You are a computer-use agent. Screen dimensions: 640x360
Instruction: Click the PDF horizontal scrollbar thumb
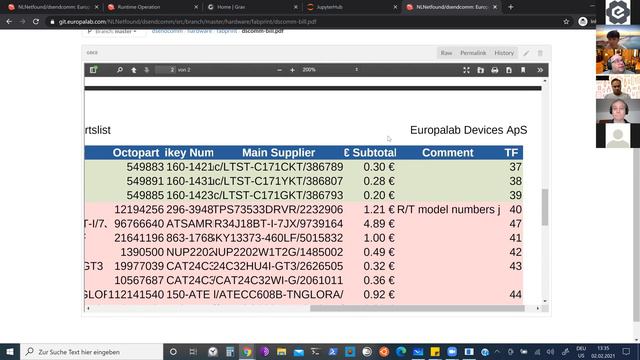(417, 308)
